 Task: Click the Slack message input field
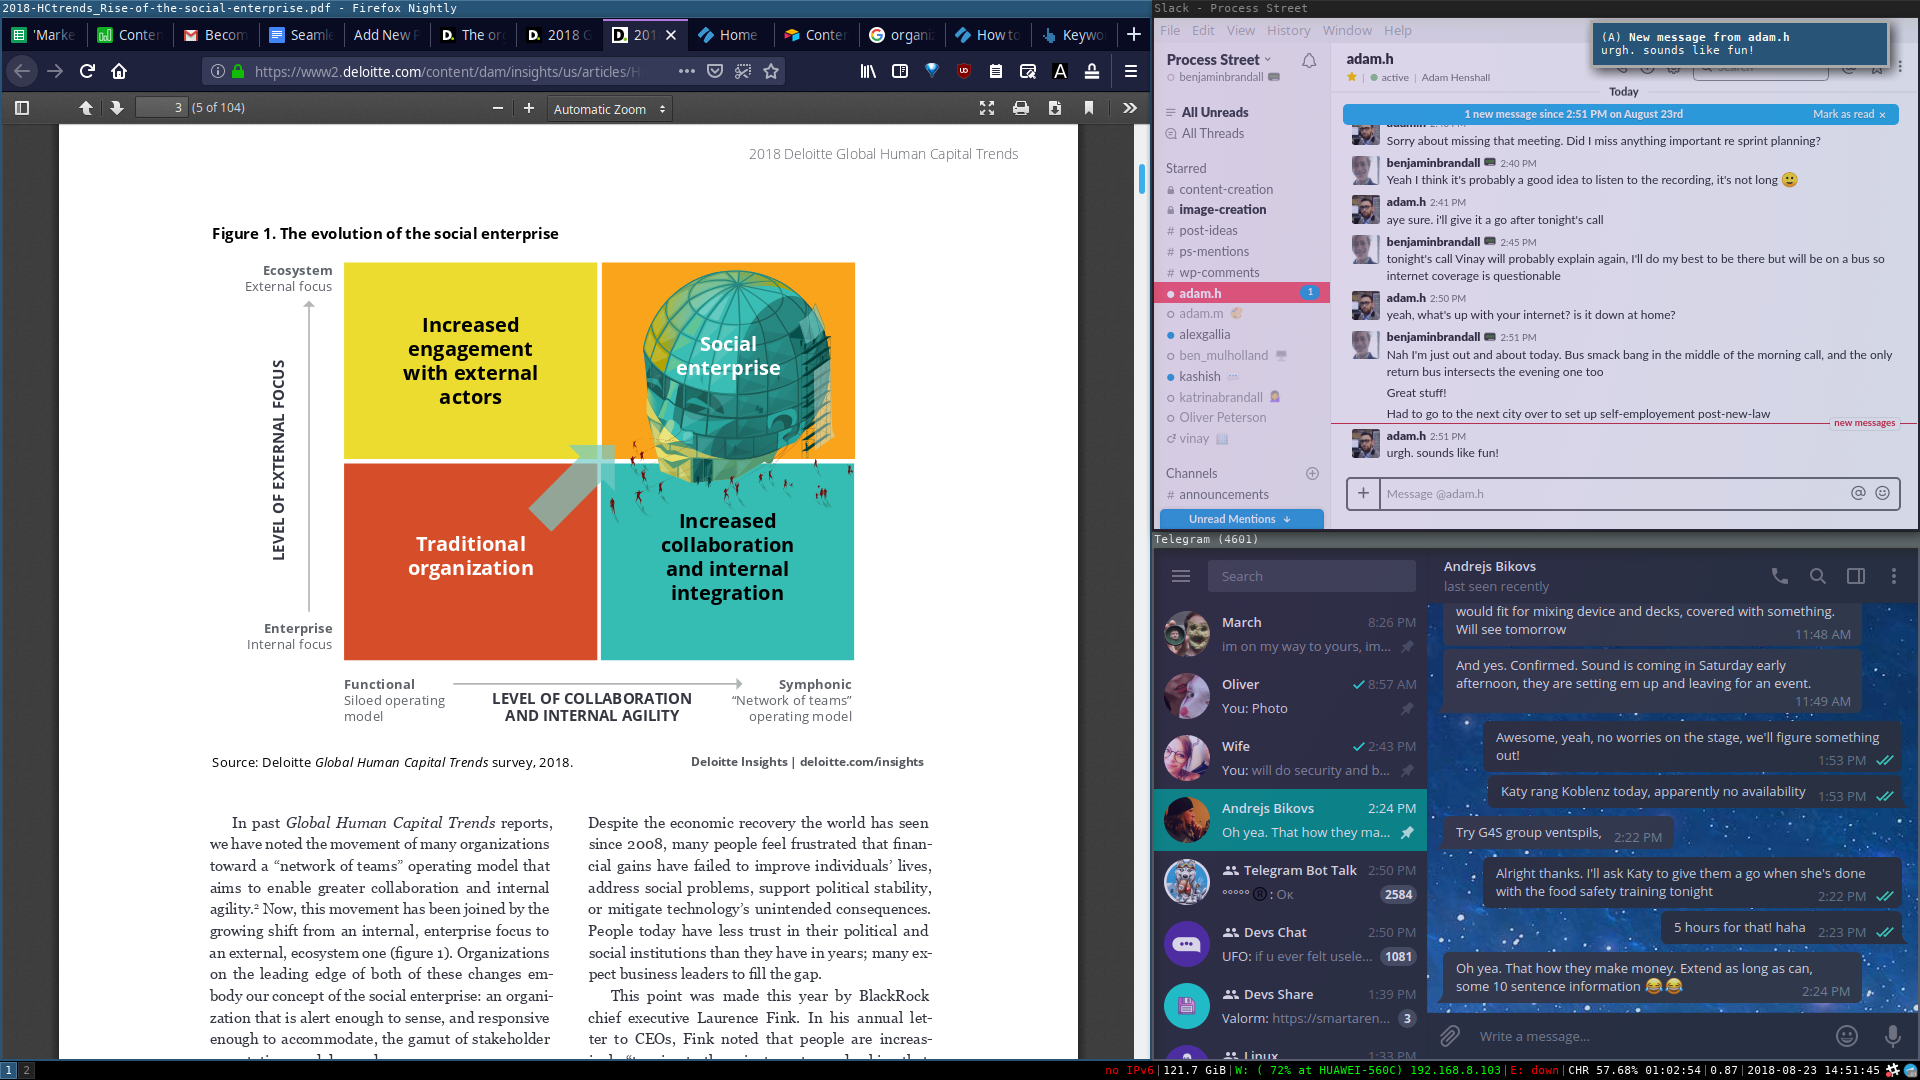tap(1613, 493)
